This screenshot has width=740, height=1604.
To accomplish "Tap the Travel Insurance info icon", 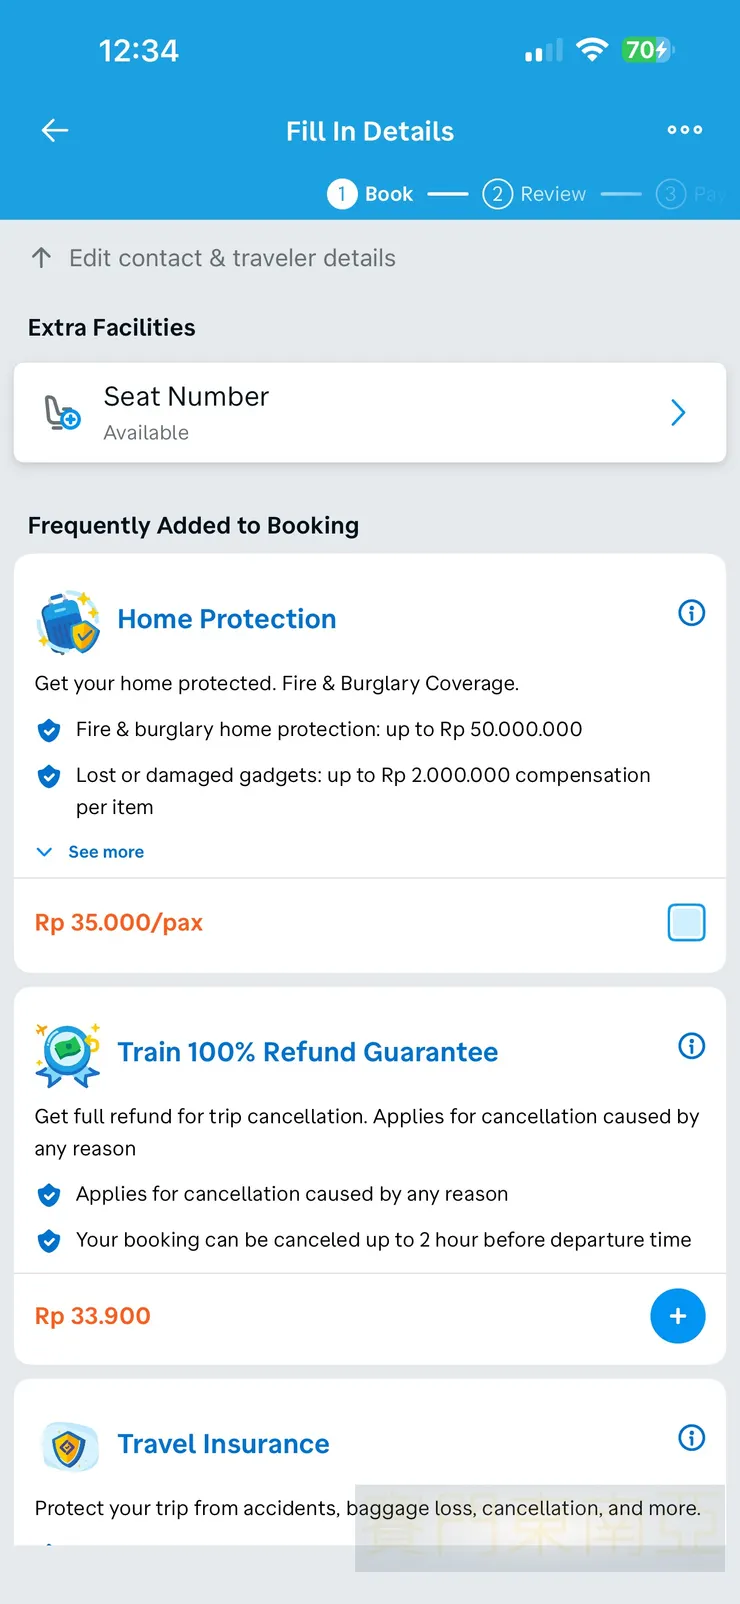I will 691,1438.
